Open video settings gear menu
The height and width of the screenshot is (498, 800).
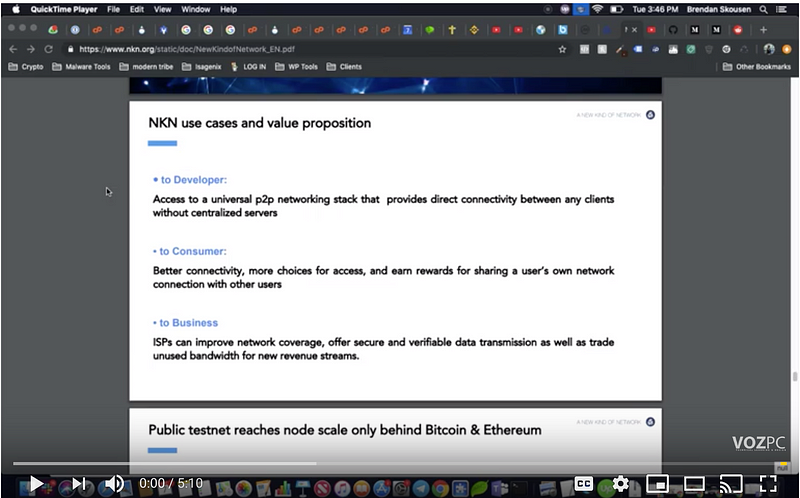point(620,483)
